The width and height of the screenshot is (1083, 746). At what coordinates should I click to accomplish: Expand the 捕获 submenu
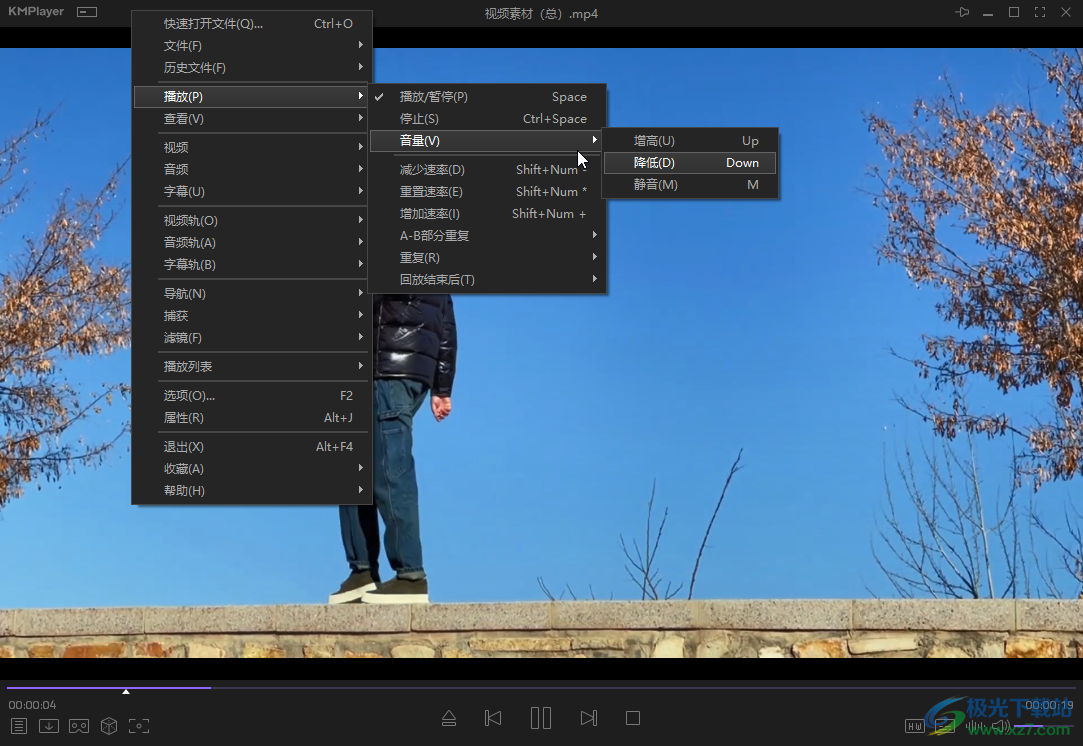pyautogui.click(x=251, y=316)
